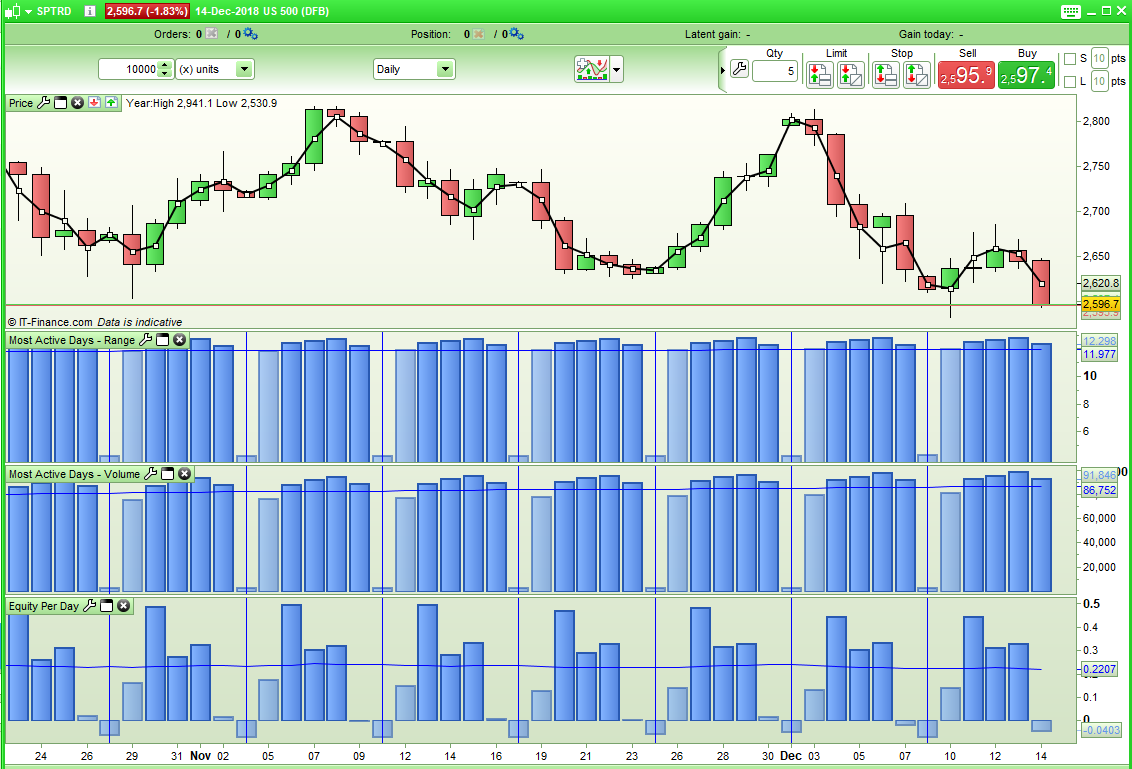The height and width of the screenshot is (769, 1132).
Task: Click the Qty input field
Action: point(775,71)
